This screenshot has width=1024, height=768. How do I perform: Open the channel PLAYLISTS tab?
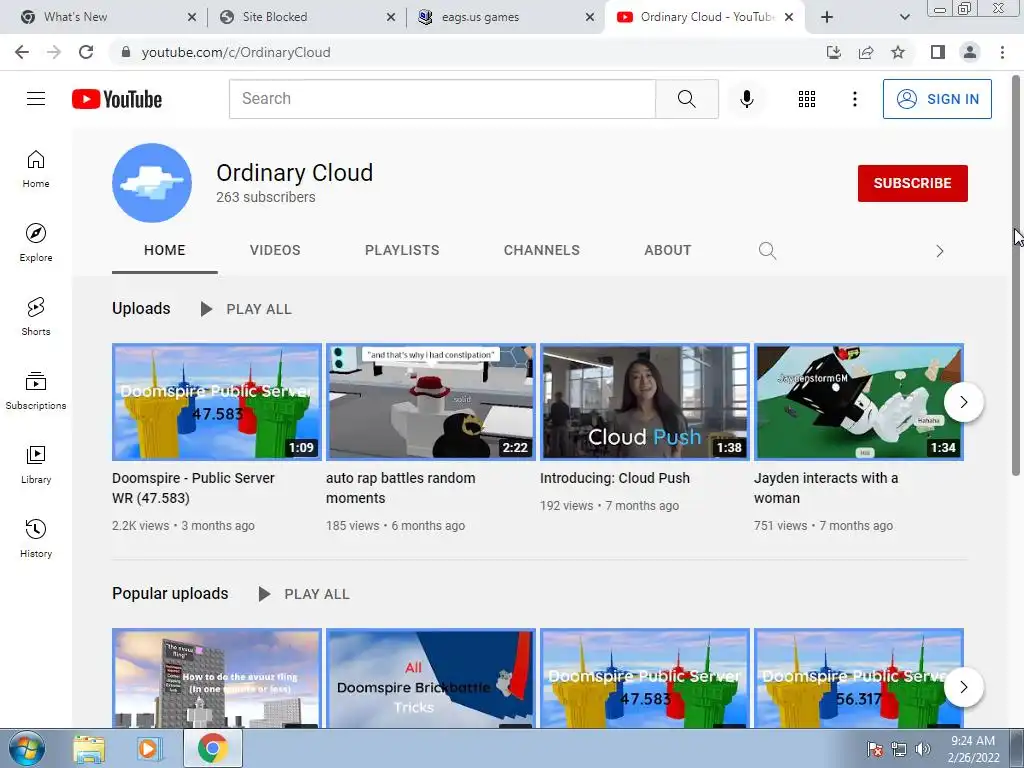(402, 250)
